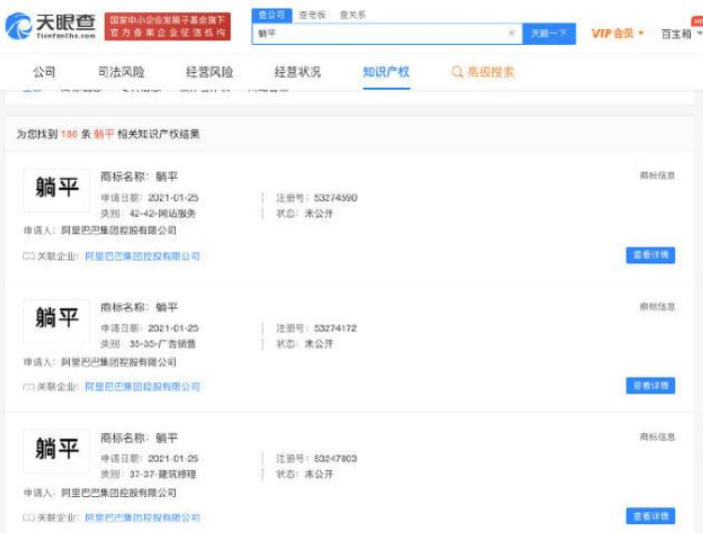
Task: Select the 查关系 search tab
Action: [x=352, y=15]
